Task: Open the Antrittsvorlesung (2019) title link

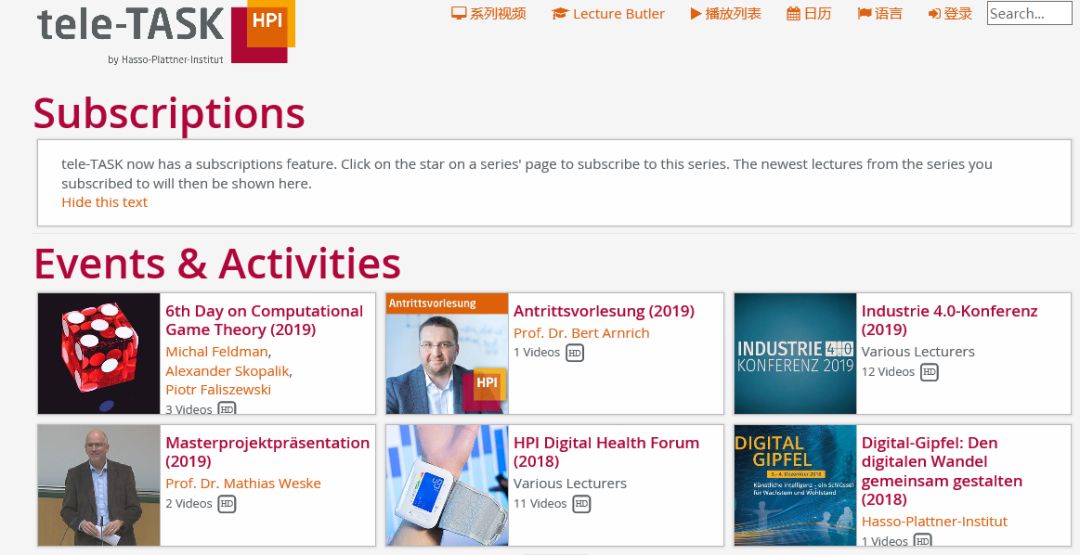Action: pyautogui.click(x=604, y=311)
